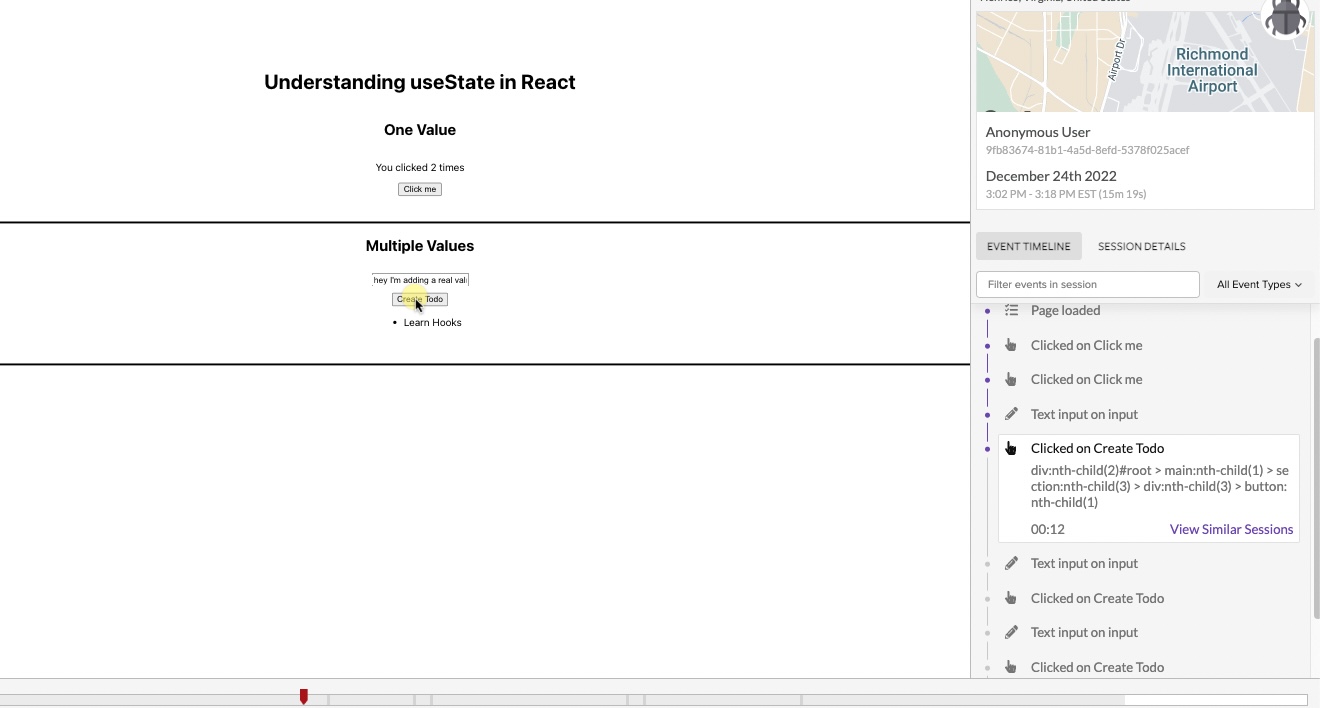Expand 'Text input on input' below the expanded event
1320x708 pixels.
[1084, 563]
